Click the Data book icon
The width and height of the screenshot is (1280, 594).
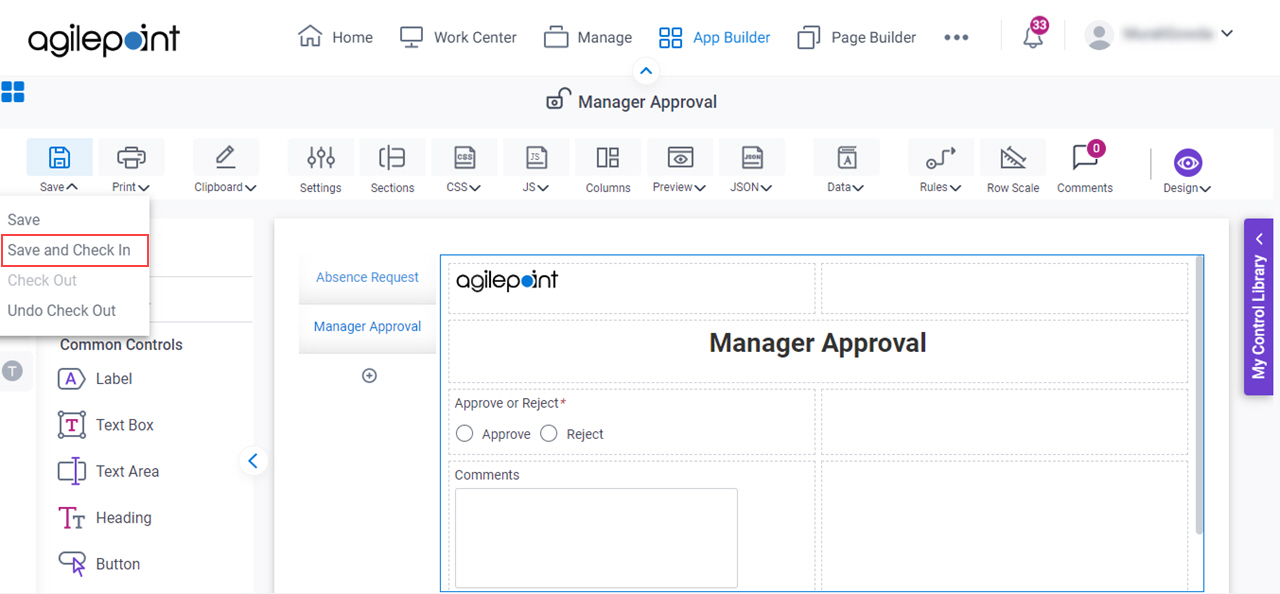coord(846,157)
